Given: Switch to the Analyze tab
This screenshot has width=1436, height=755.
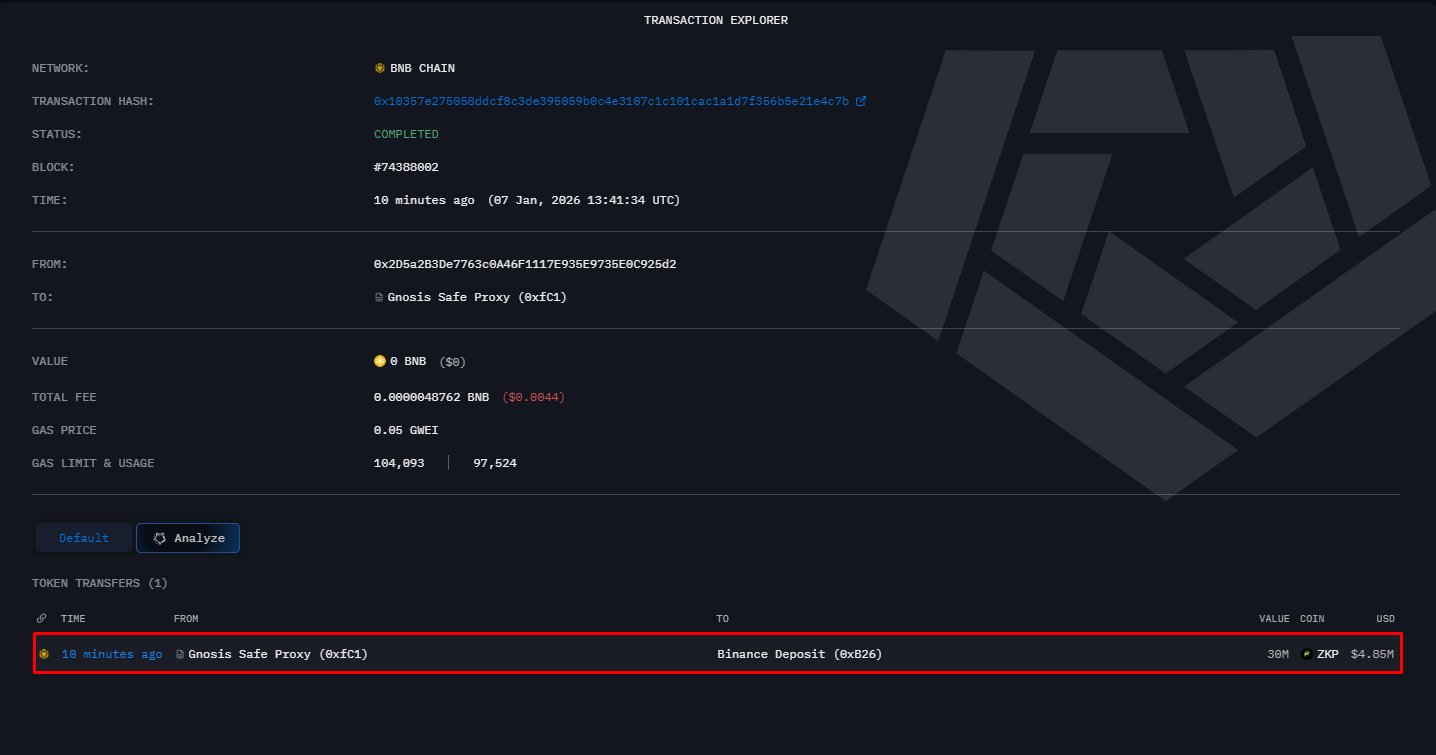Looking at the screenshot, I should tap(188, 538).
